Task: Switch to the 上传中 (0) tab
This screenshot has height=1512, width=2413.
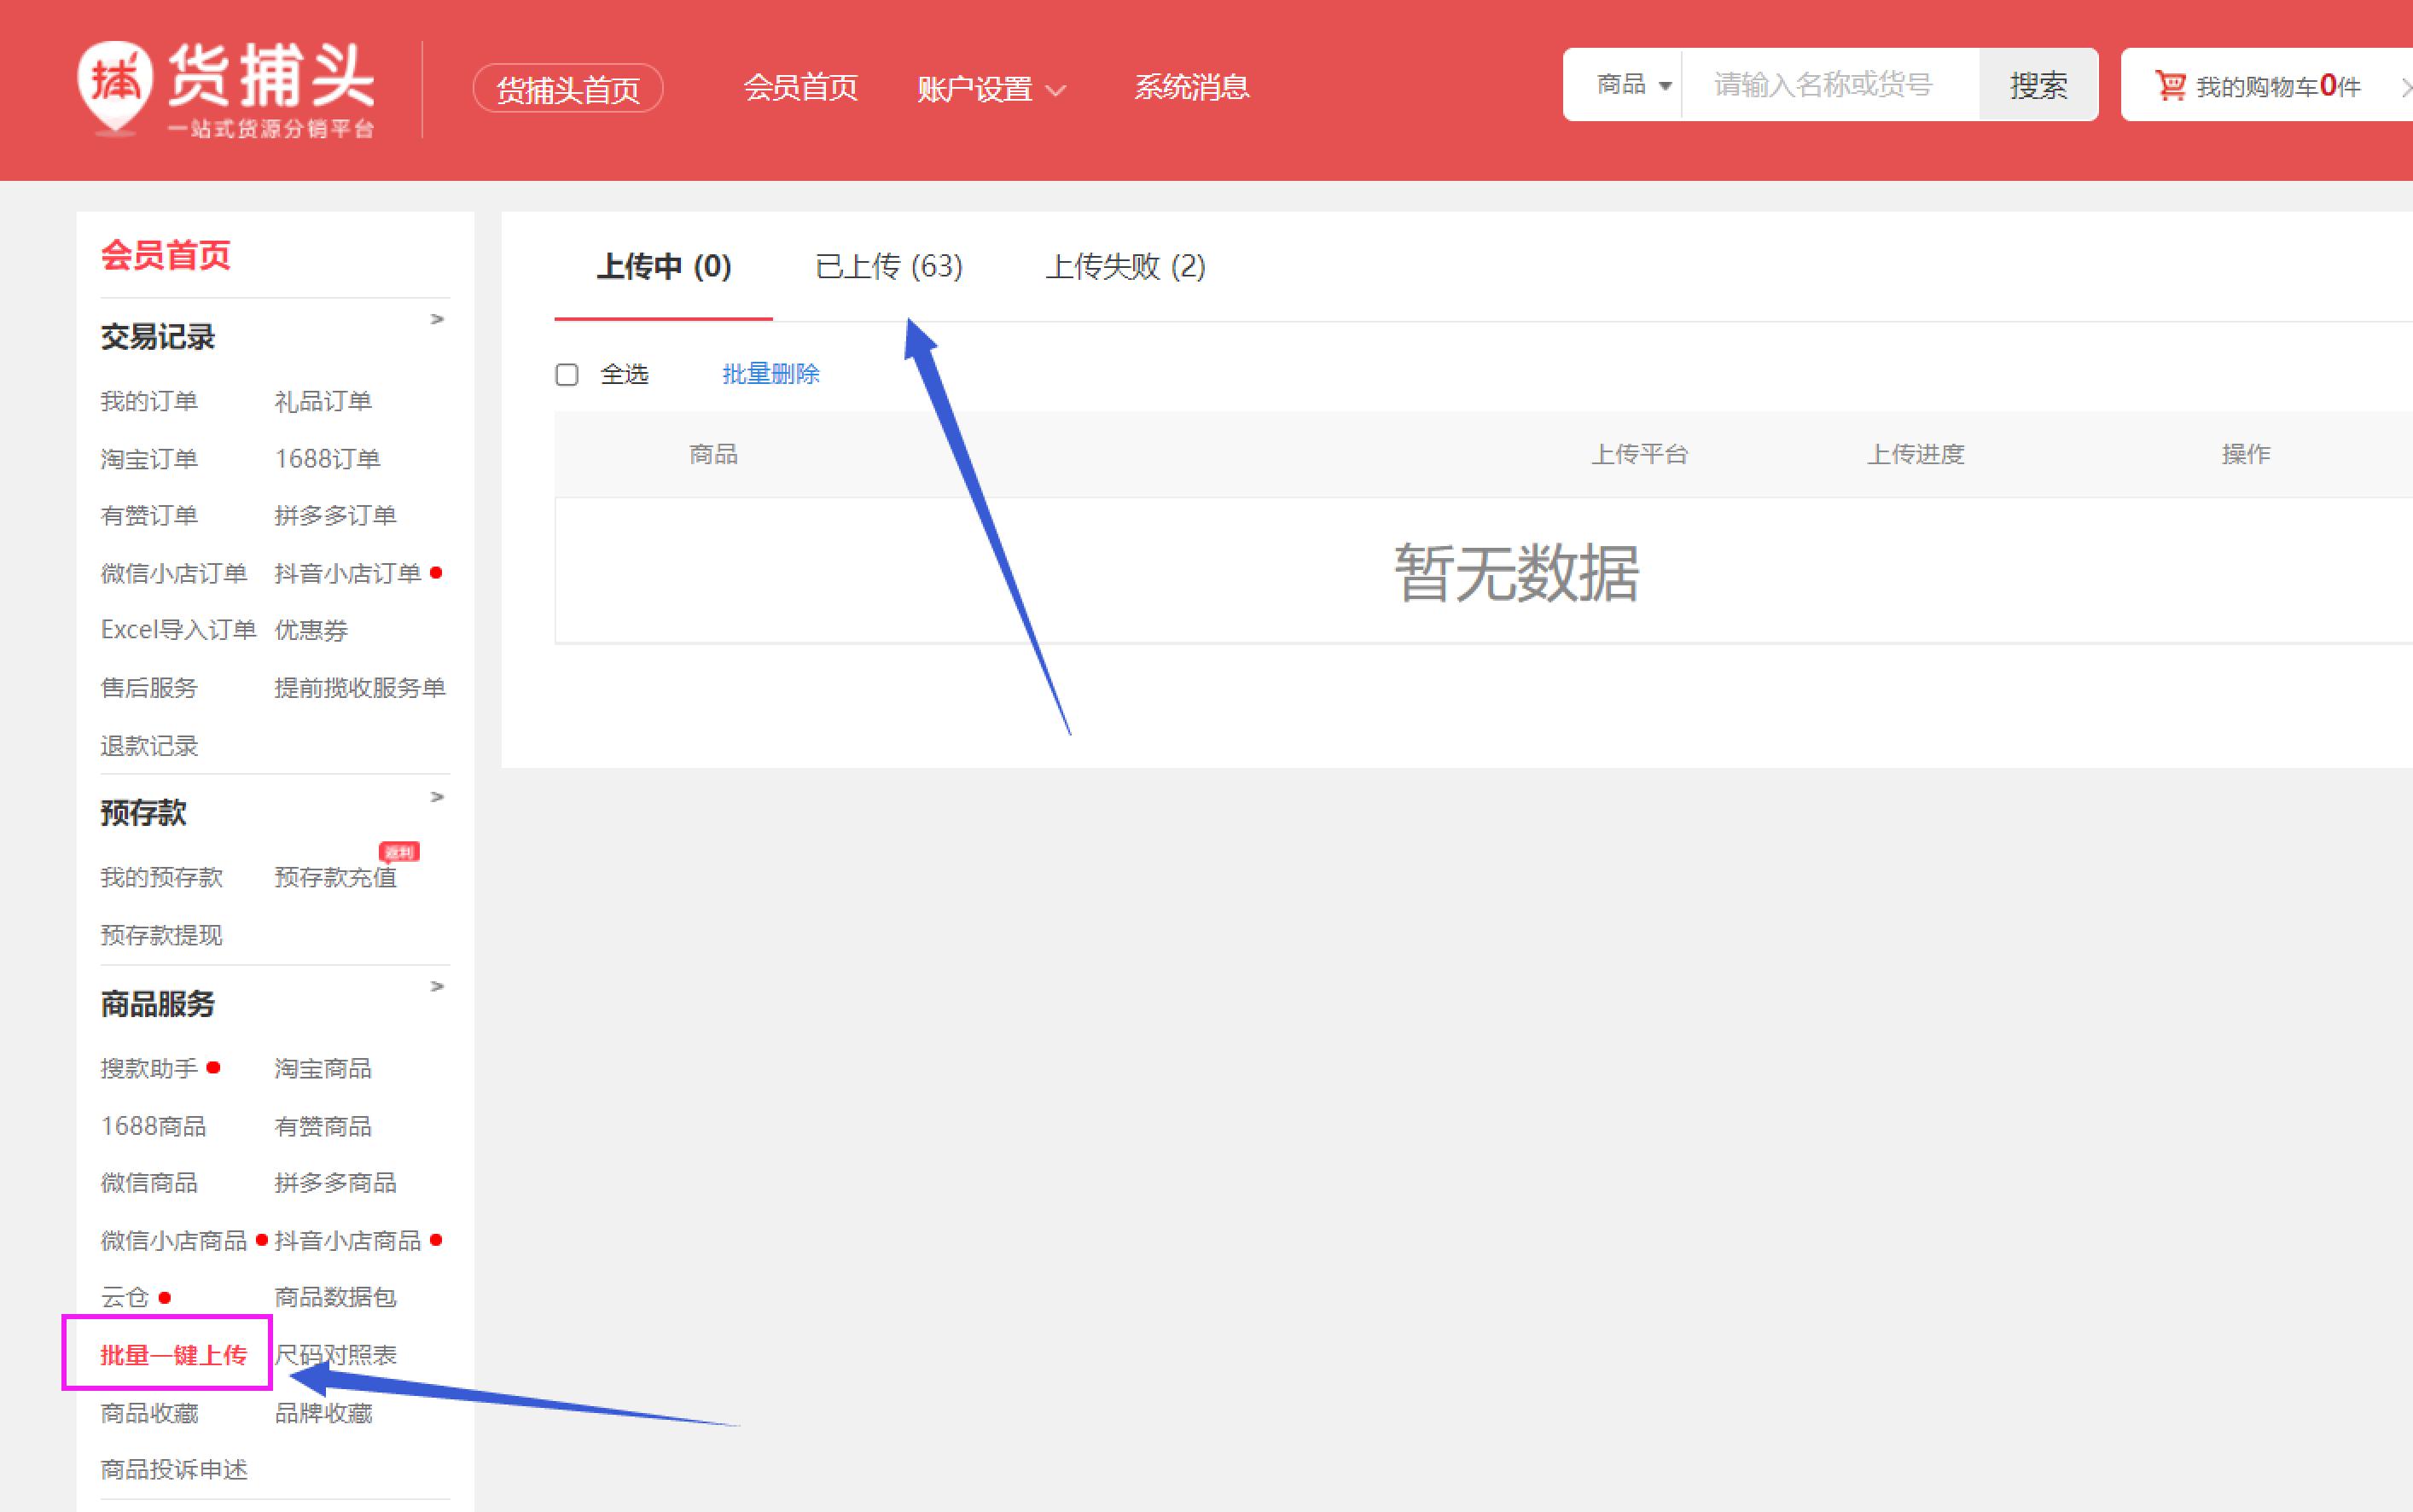Action: [x=664, y=267]
